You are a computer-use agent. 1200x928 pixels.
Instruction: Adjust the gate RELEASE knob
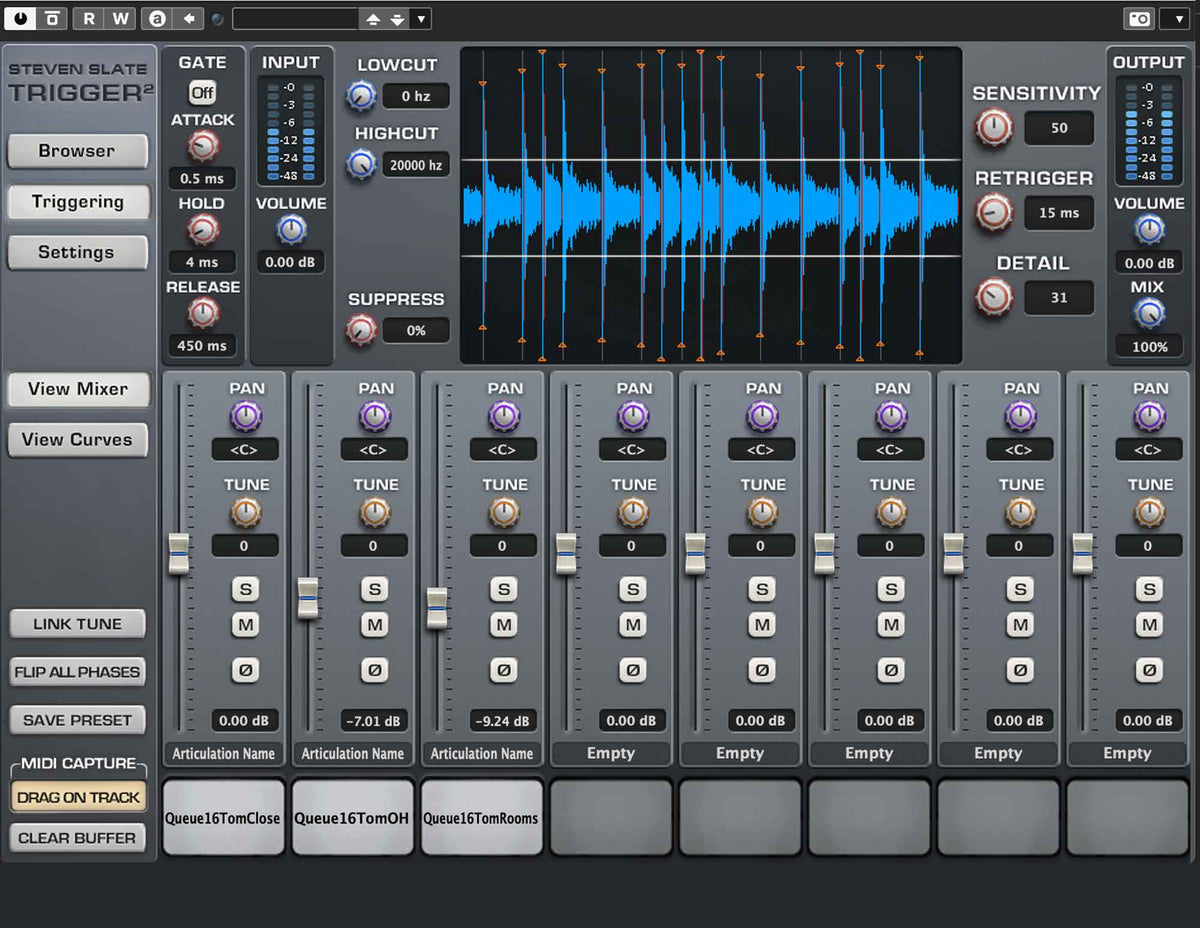pyautogui.click(x=202, y=314)
